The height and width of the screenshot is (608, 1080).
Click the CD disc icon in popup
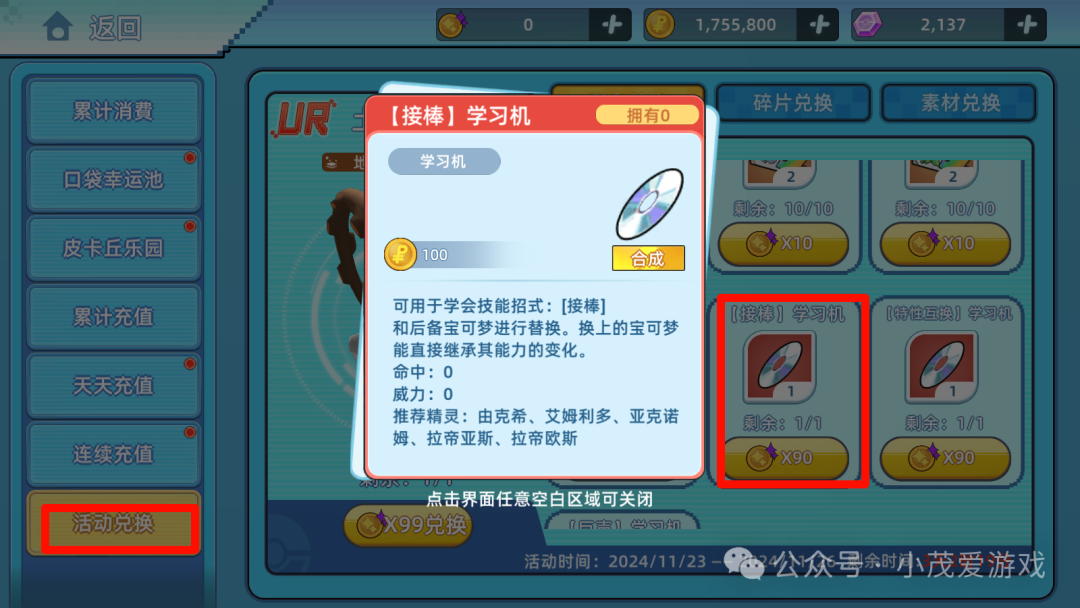(650, 204)
